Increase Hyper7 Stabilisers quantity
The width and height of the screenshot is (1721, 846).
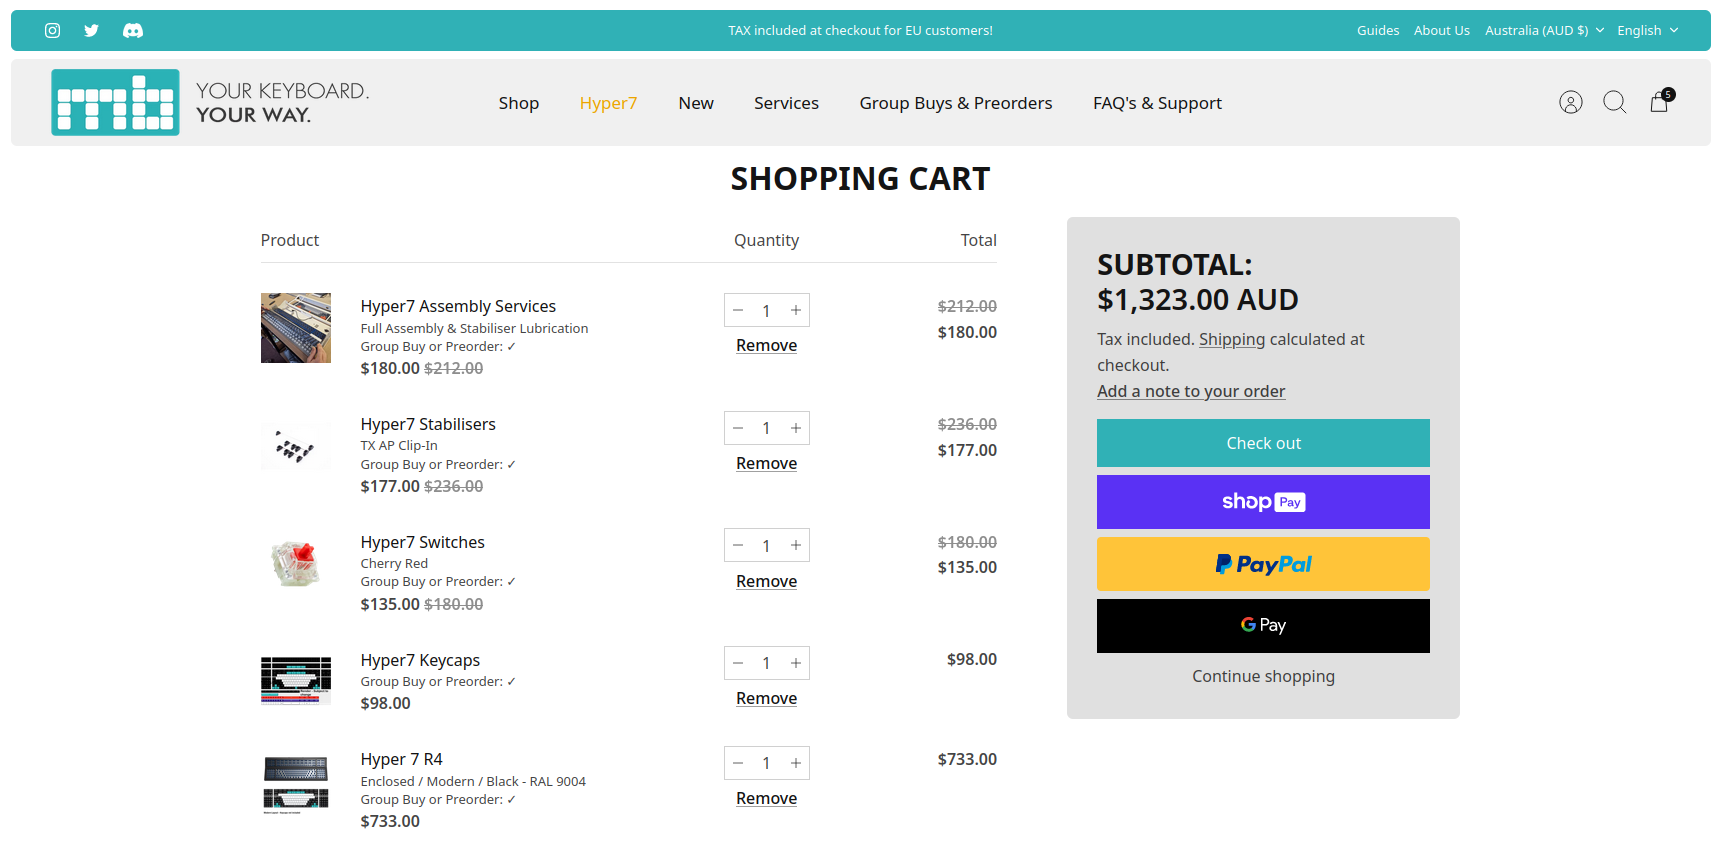[x=796, y=428]
